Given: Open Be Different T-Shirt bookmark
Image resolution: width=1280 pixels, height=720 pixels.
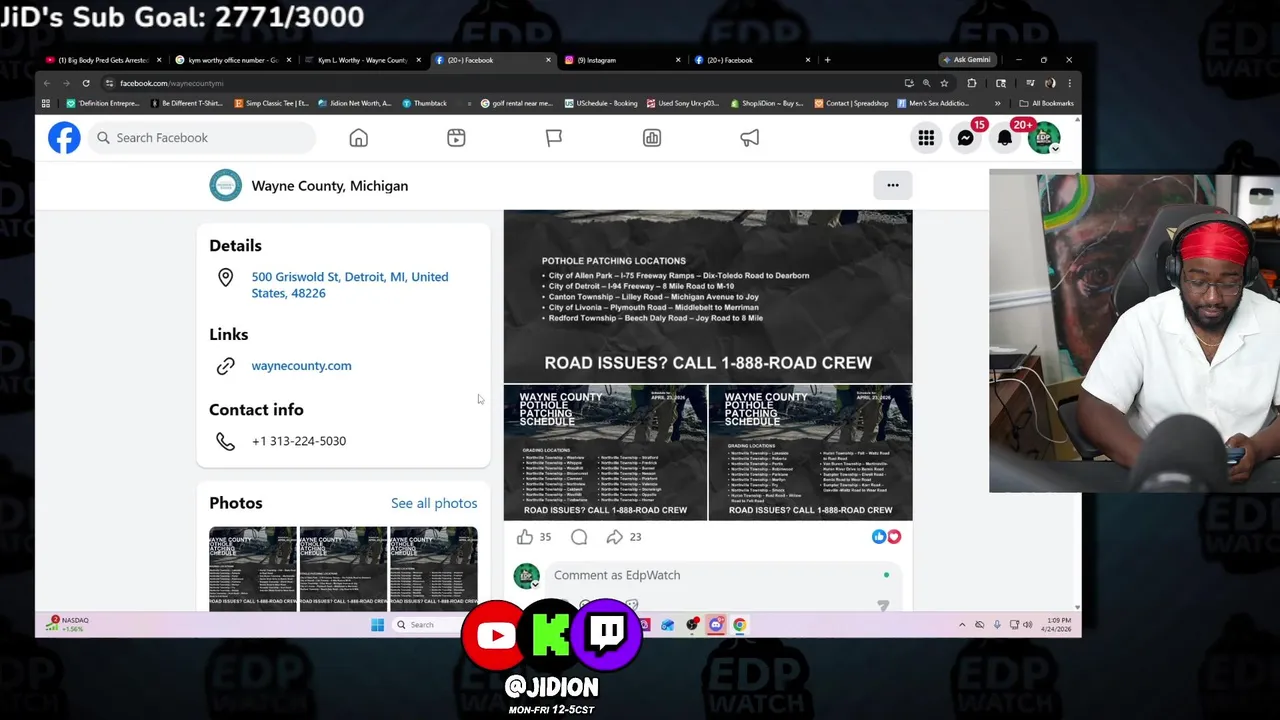Looking at the screenshot, I should point(187,103).
